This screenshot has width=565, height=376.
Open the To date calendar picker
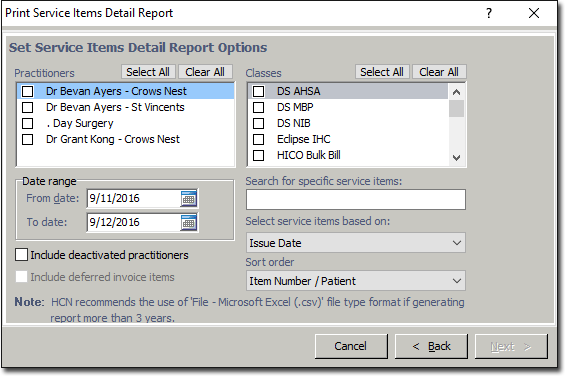pyautogui.click(x=188, y=223)
